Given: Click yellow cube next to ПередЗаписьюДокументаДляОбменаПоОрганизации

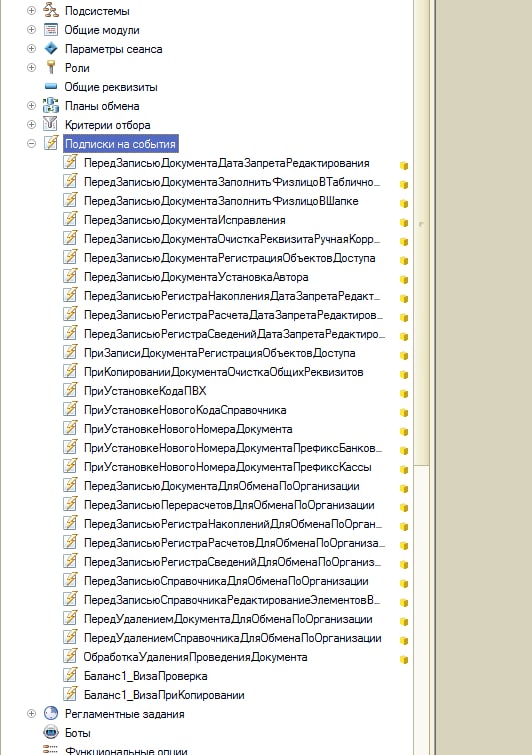Looking at the screenshot, I should (404, 489).
